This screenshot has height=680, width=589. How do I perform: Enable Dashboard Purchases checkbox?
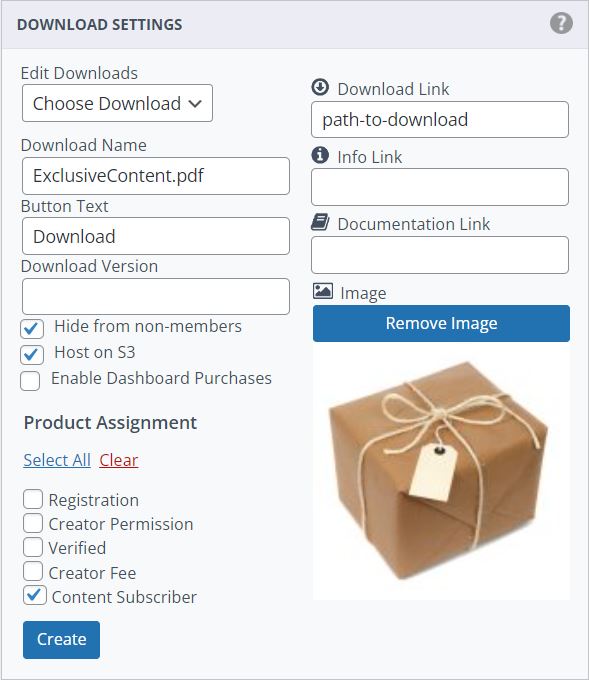point(30,381)
